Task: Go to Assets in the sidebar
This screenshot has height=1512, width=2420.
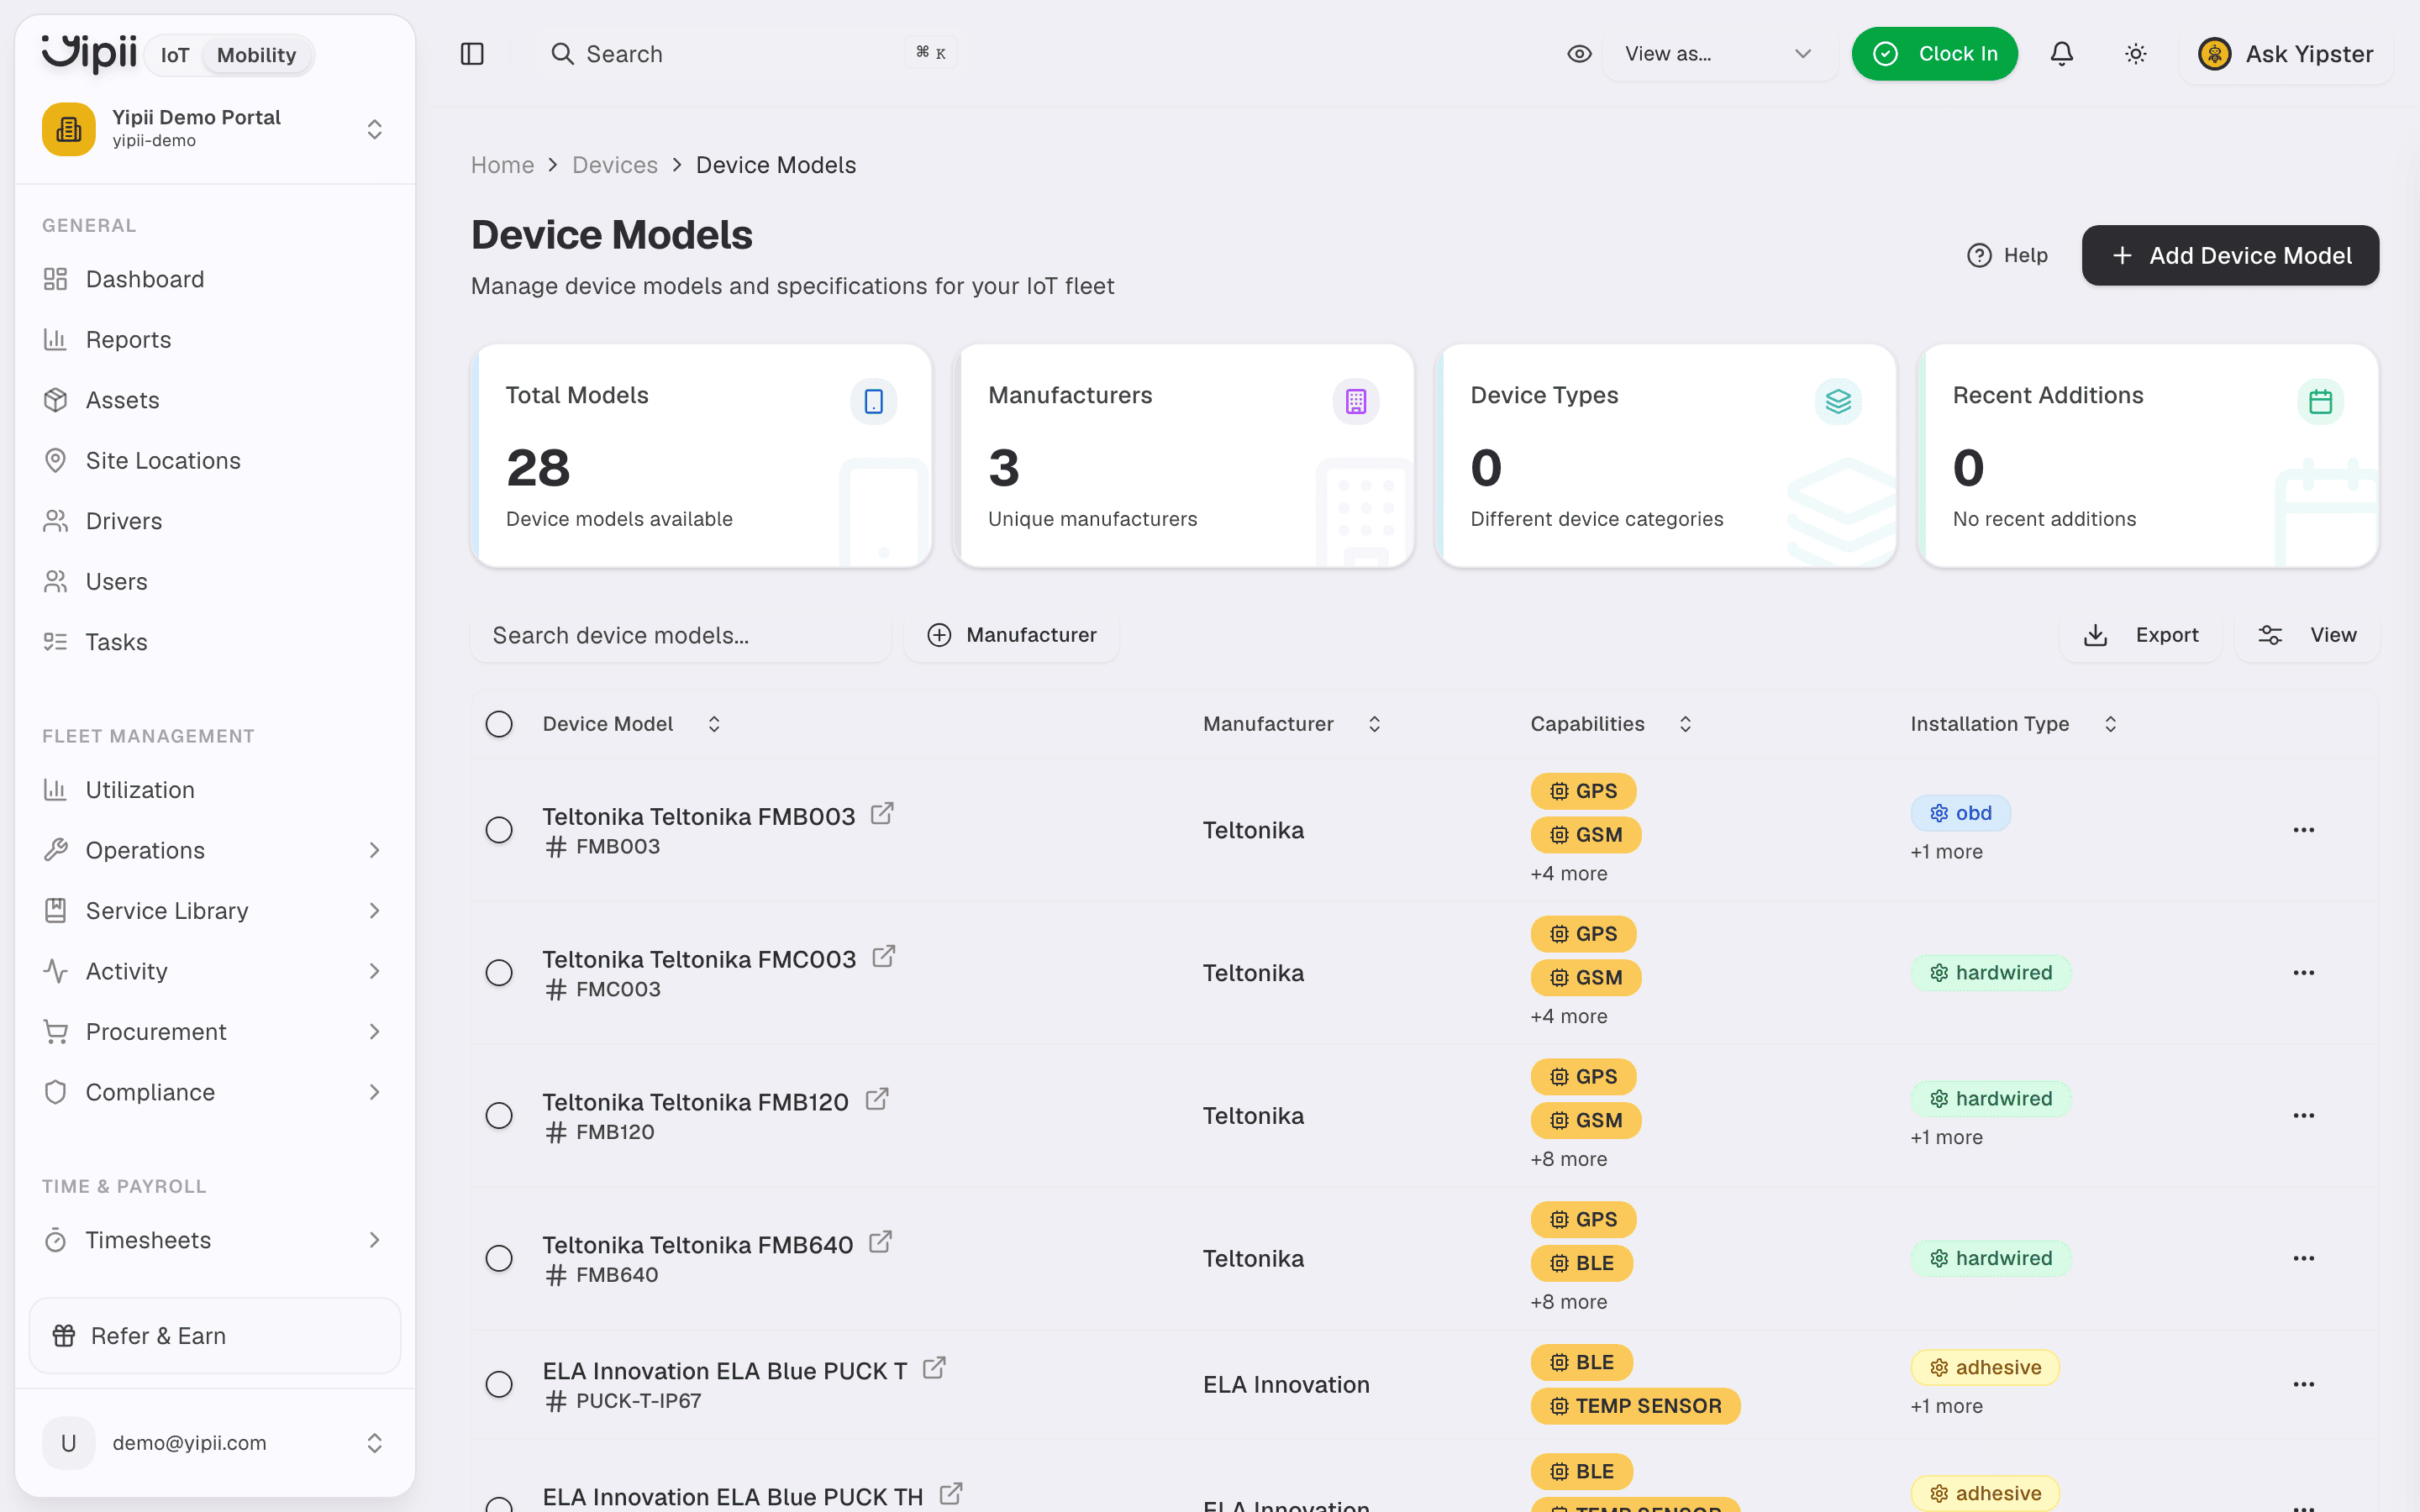Action: pos(215,400)
